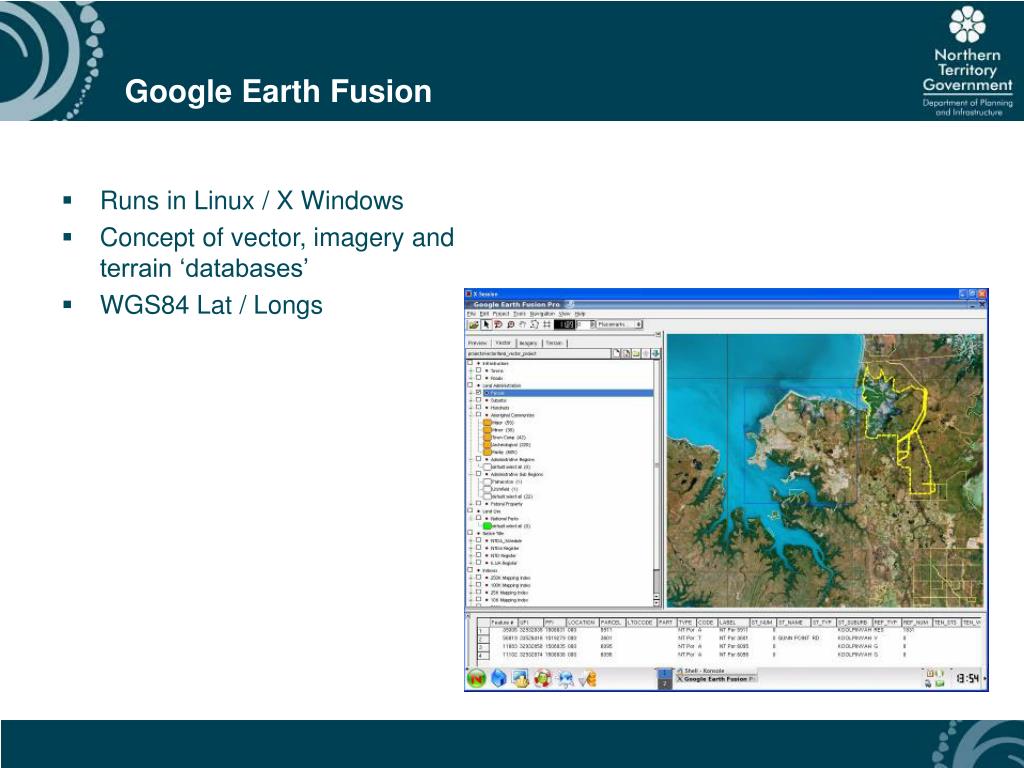Collapse the Aboriginal Communities tree node
Image resolution: width=1024 pixels, height=768 pixels.
(471, 415)
